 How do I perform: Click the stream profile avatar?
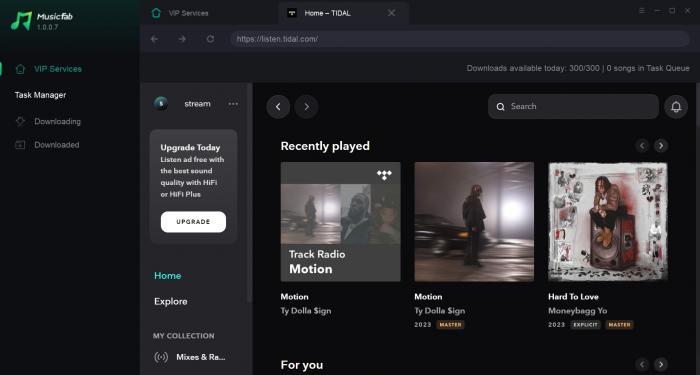[161, 104]
